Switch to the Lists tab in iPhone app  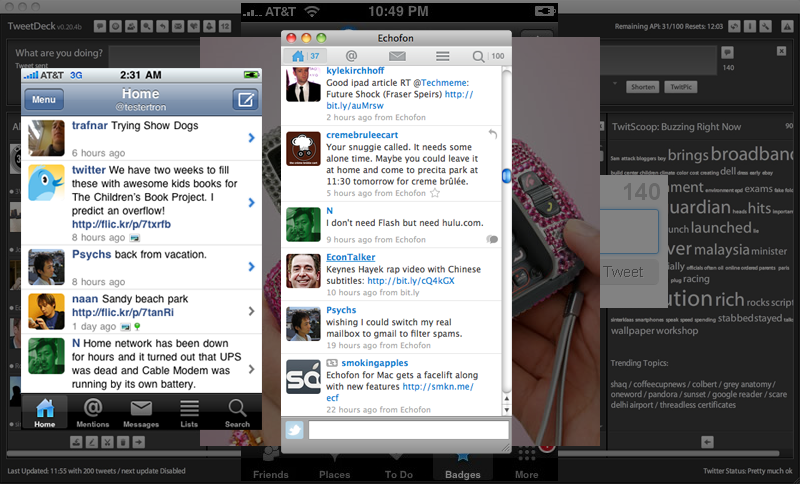coord(189,412)
